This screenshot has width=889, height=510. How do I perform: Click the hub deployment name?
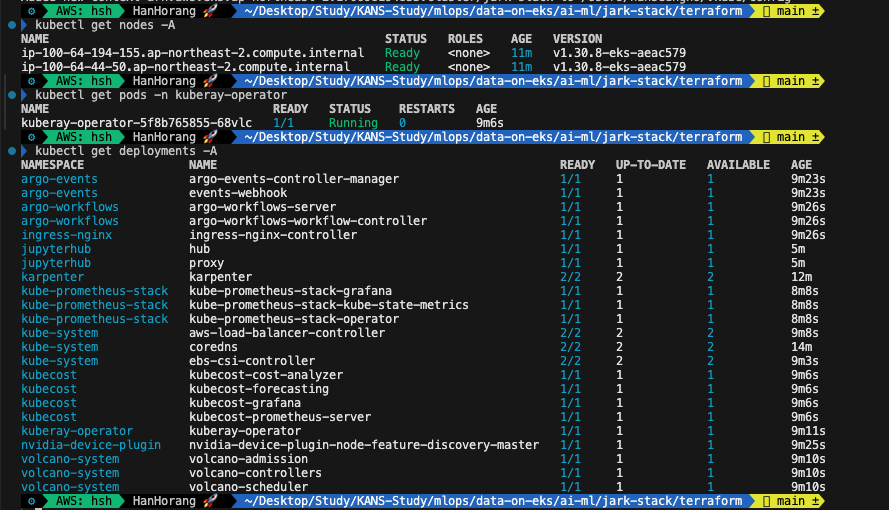[200, 249]
